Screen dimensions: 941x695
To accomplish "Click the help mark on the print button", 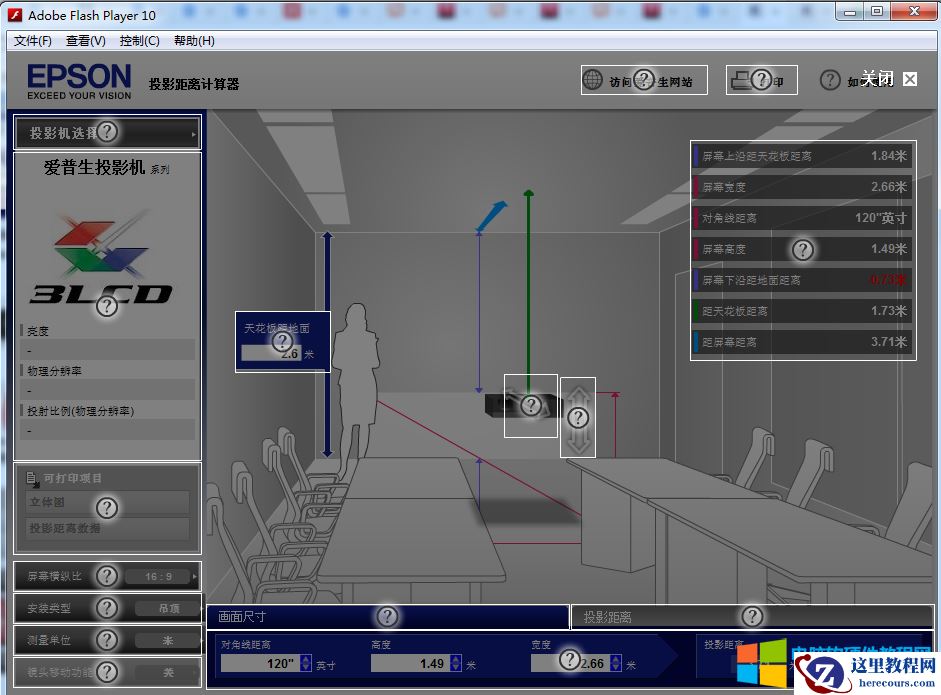I will (x=761, y=79).
